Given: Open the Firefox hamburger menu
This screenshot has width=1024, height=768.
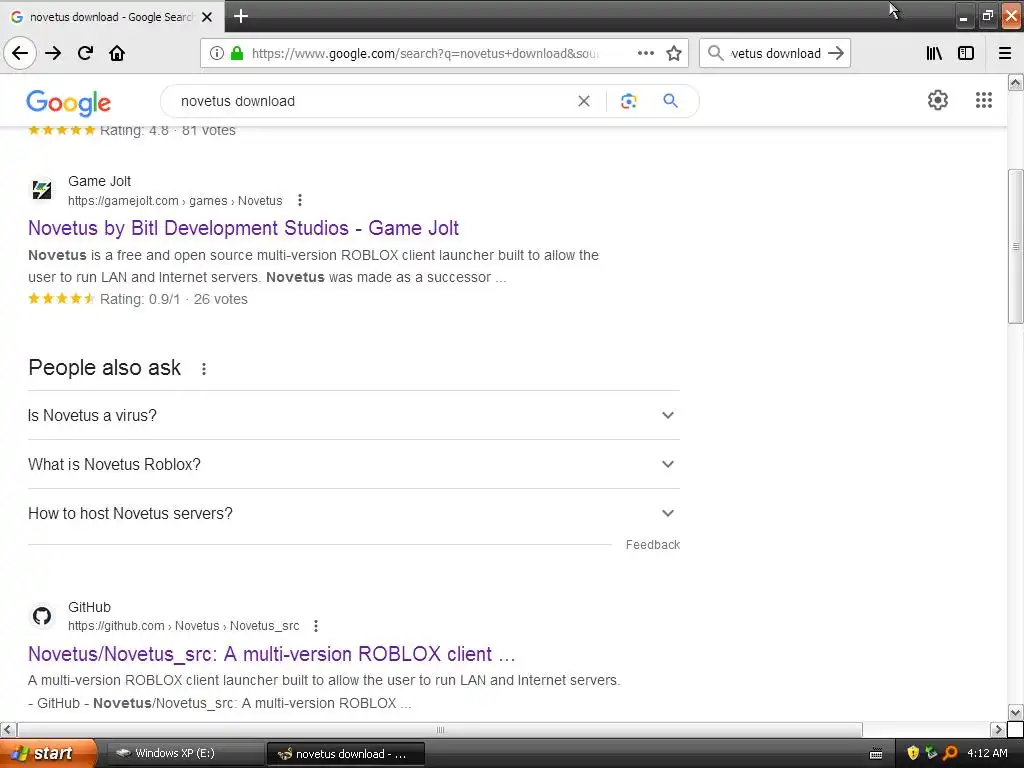Looking at the screenshot, I should point(1005,54).
